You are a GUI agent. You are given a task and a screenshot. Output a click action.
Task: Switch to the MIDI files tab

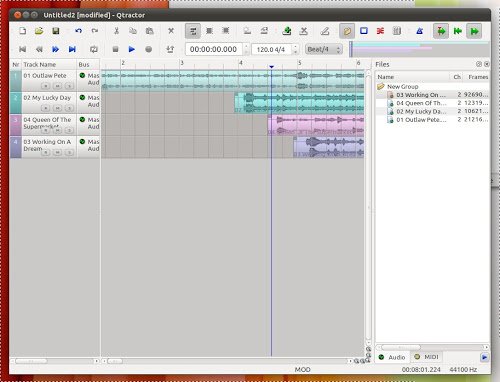(426, 357)
